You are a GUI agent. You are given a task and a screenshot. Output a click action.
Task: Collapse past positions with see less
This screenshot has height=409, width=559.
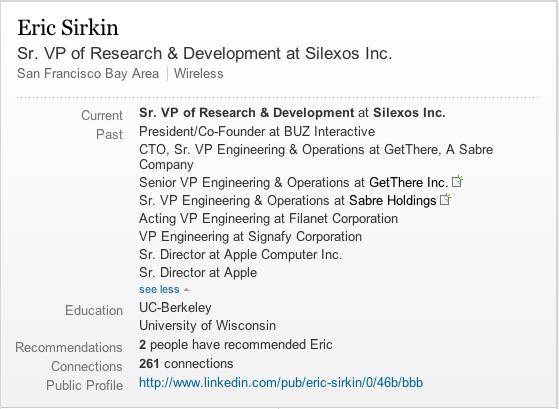click(159, 289)
